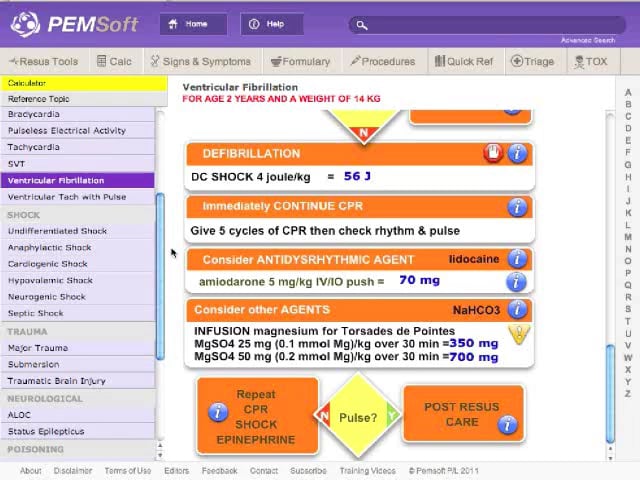
Task: Open info icon in Consider other Agents header
Action: pyautogui.click(x=517, y=309)
